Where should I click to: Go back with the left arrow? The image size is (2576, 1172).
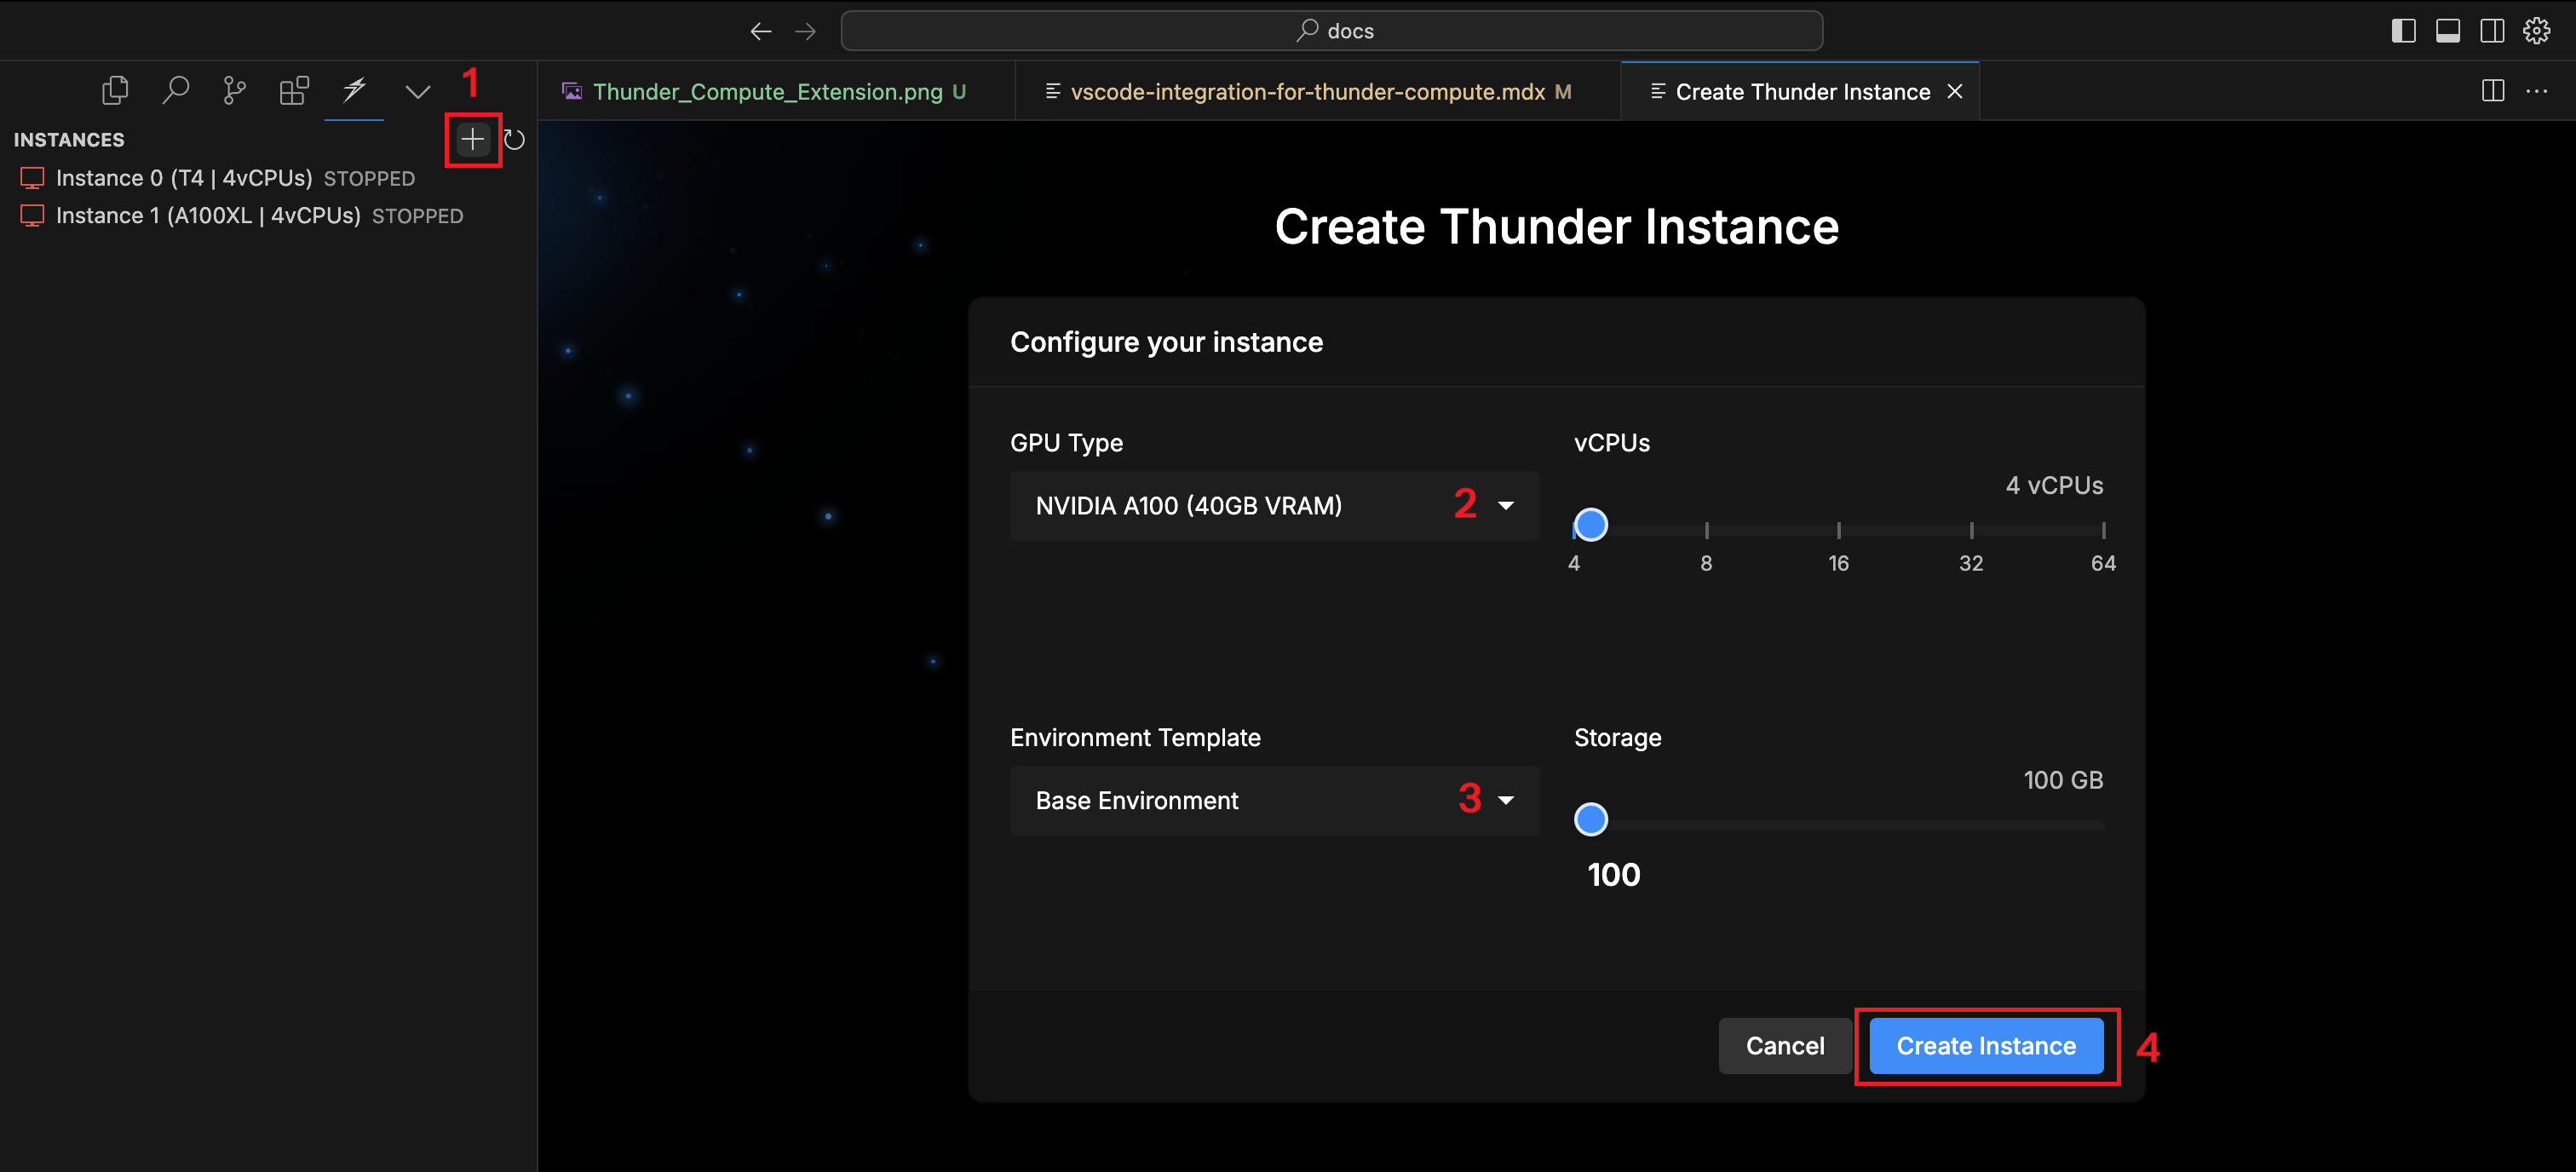(x=761, y=31)
